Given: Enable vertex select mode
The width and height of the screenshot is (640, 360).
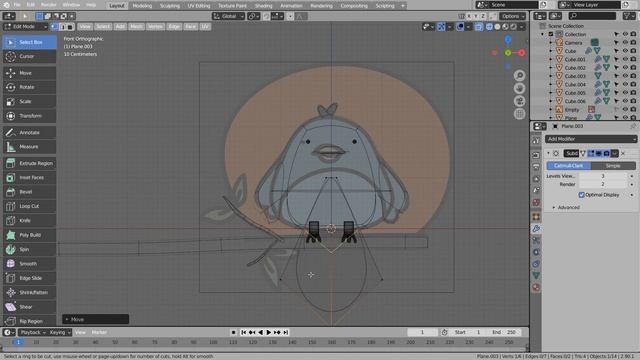Looking at the screenshot, I should click(54, 27).
